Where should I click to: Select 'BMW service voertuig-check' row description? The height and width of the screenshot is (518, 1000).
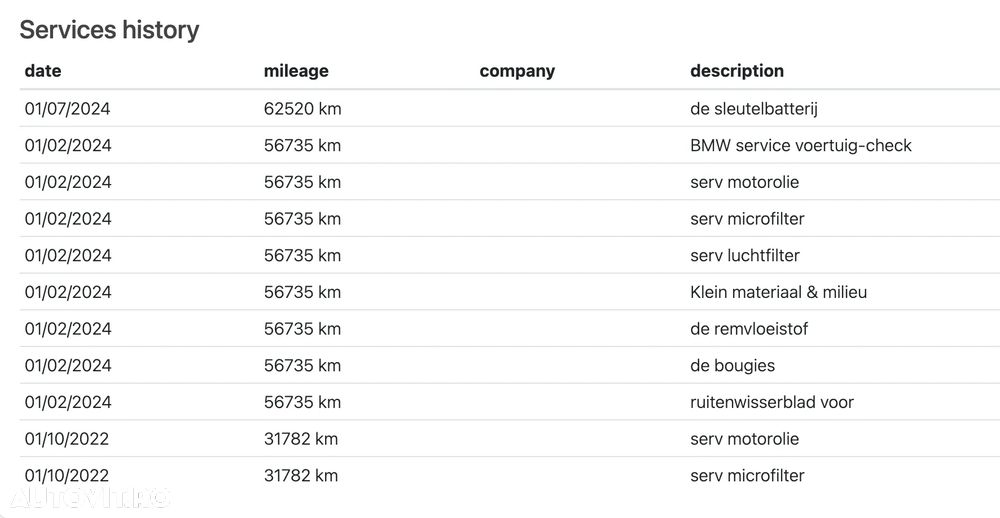point(800,145)
